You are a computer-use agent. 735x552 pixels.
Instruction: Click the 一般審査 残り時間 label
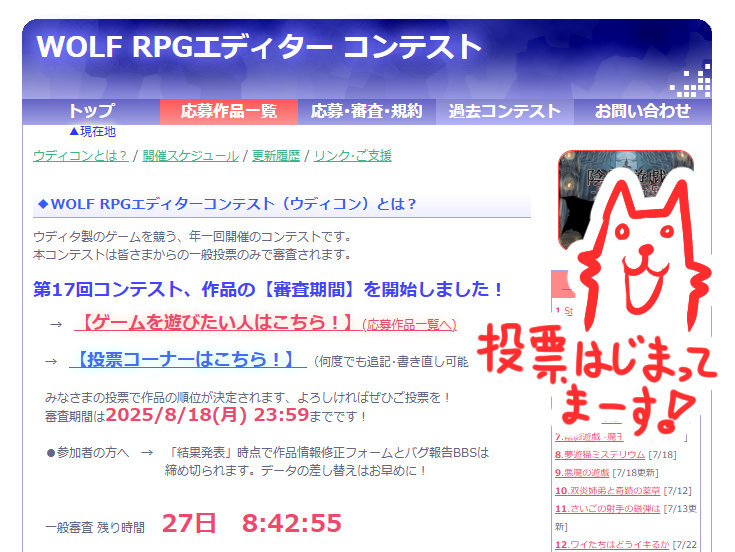[x=95, y=528]
